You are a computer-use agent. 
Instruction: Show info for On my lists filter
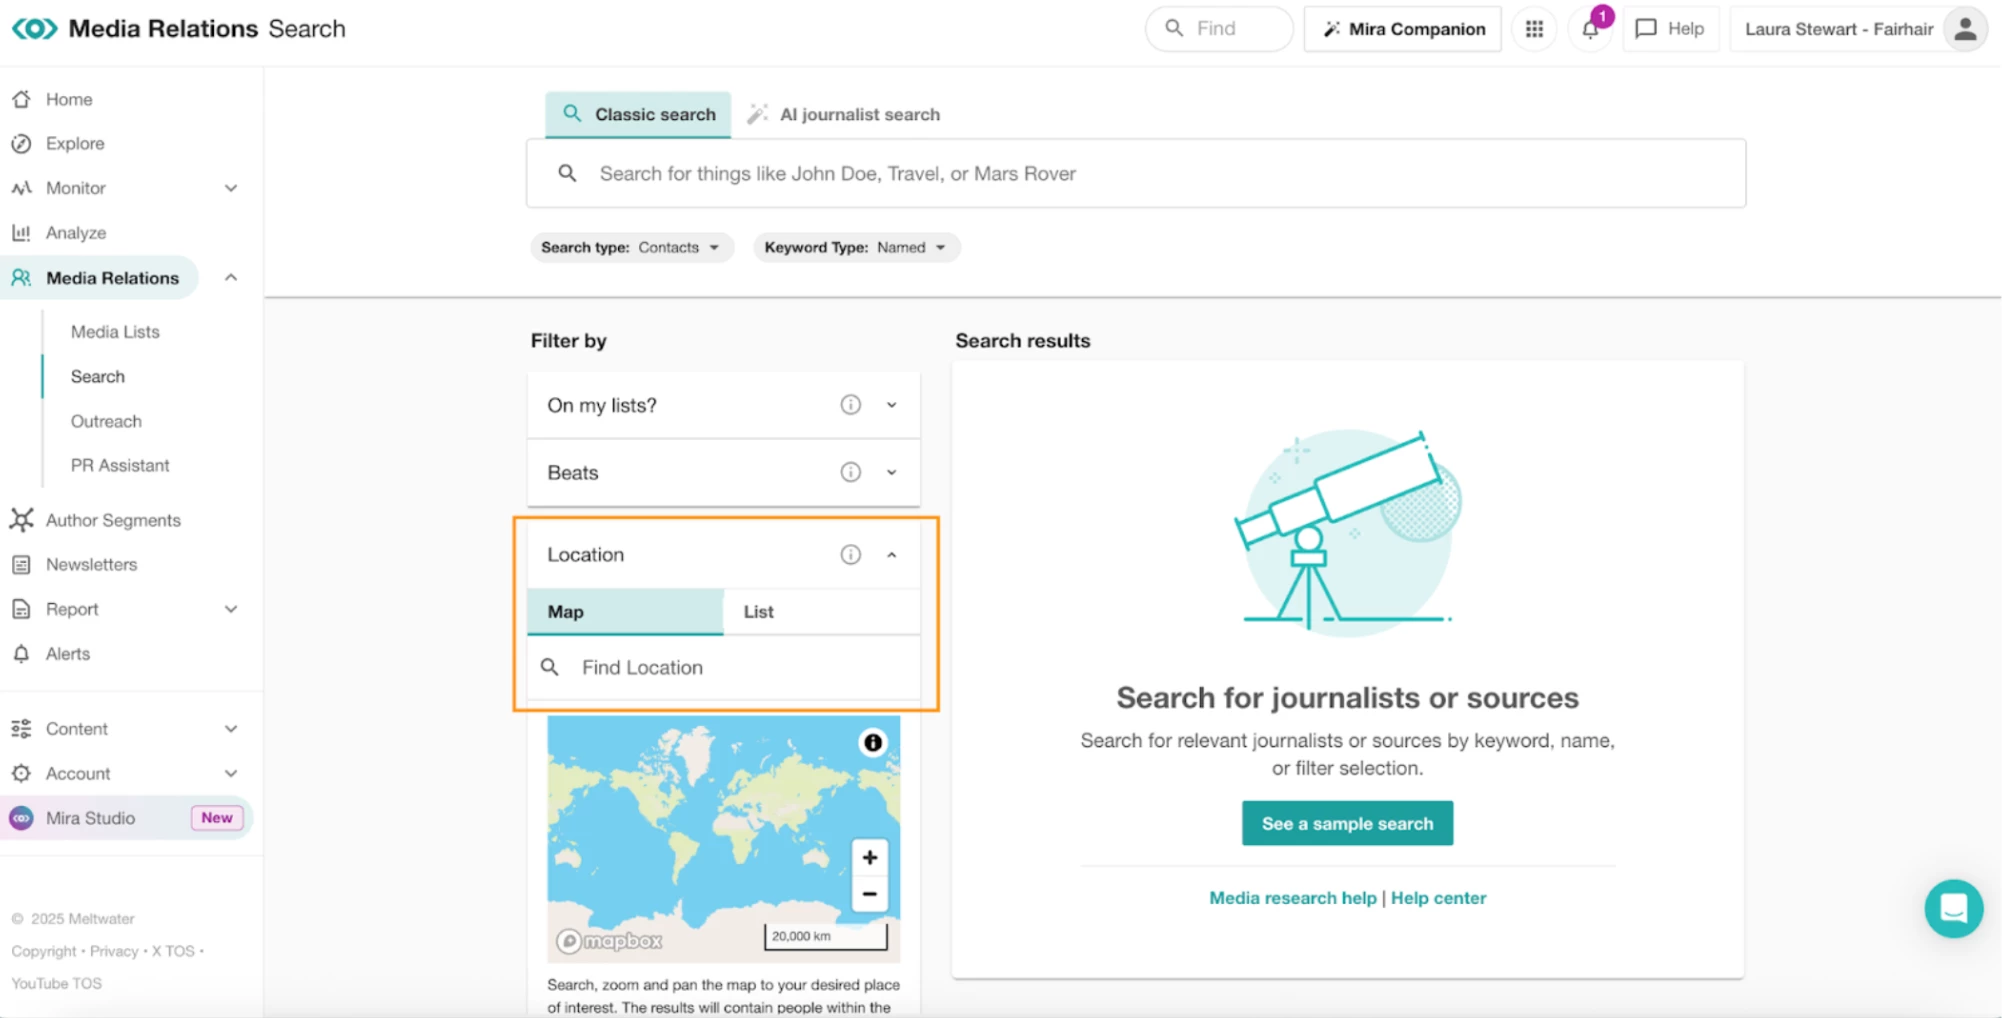[850, 405]
